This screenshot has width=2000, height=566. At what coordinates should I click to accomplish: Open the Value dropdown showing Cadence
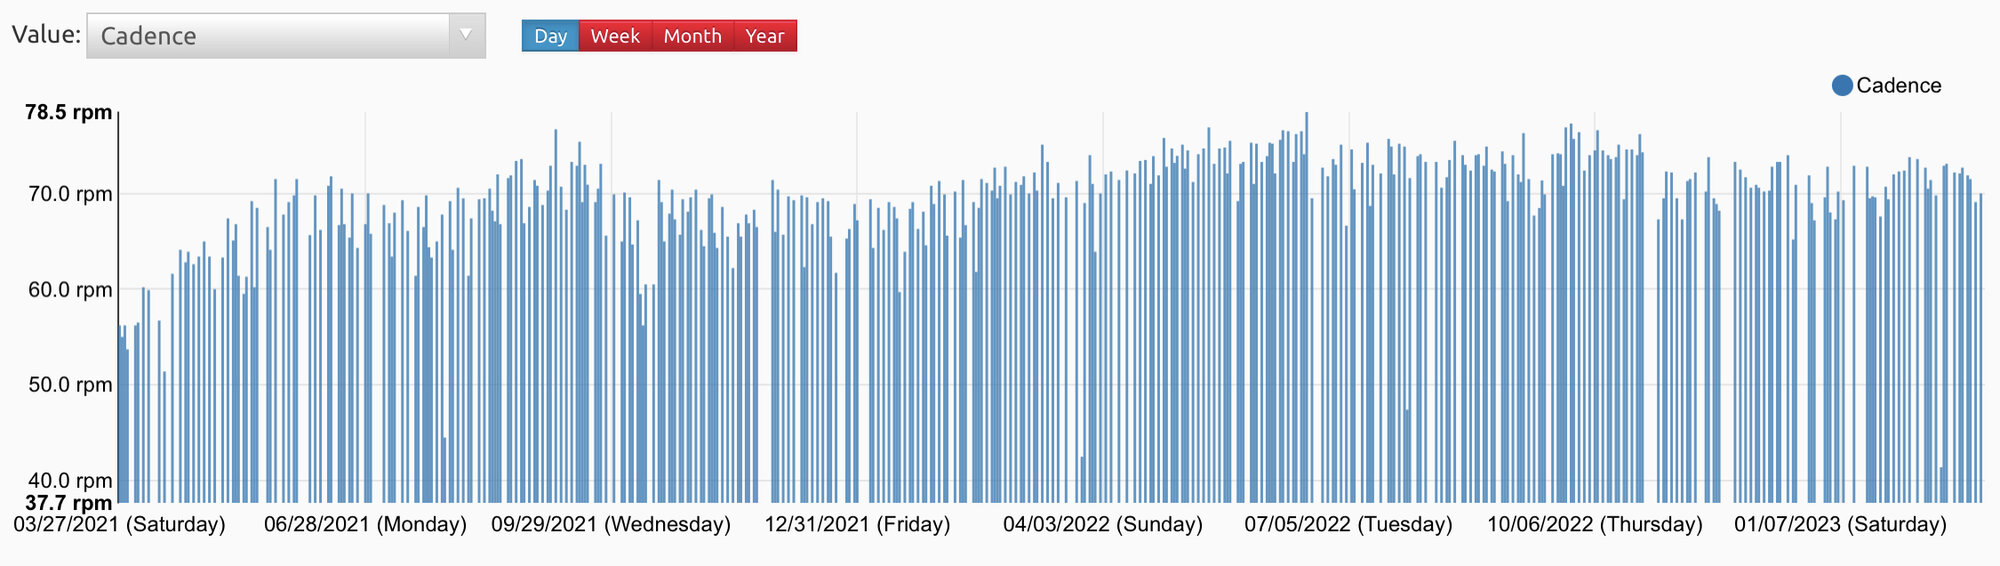270,36
